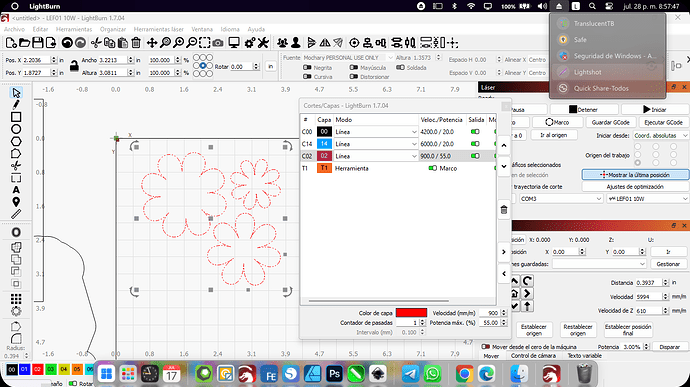Toggle output switch for layer C00
Image resolution: width=690 pixels, height=387 pixels.
(475, 132)
